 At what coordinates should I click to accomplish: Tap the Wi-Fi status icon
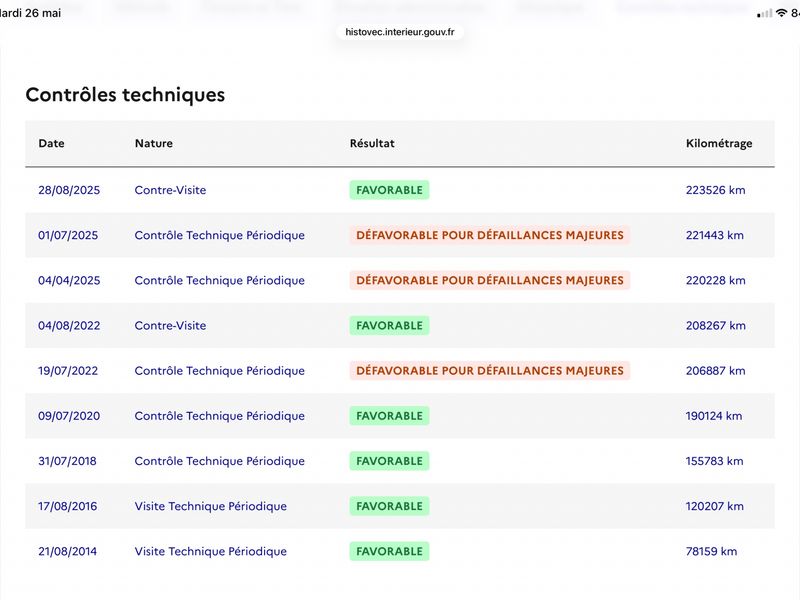[x=781, y=13]
